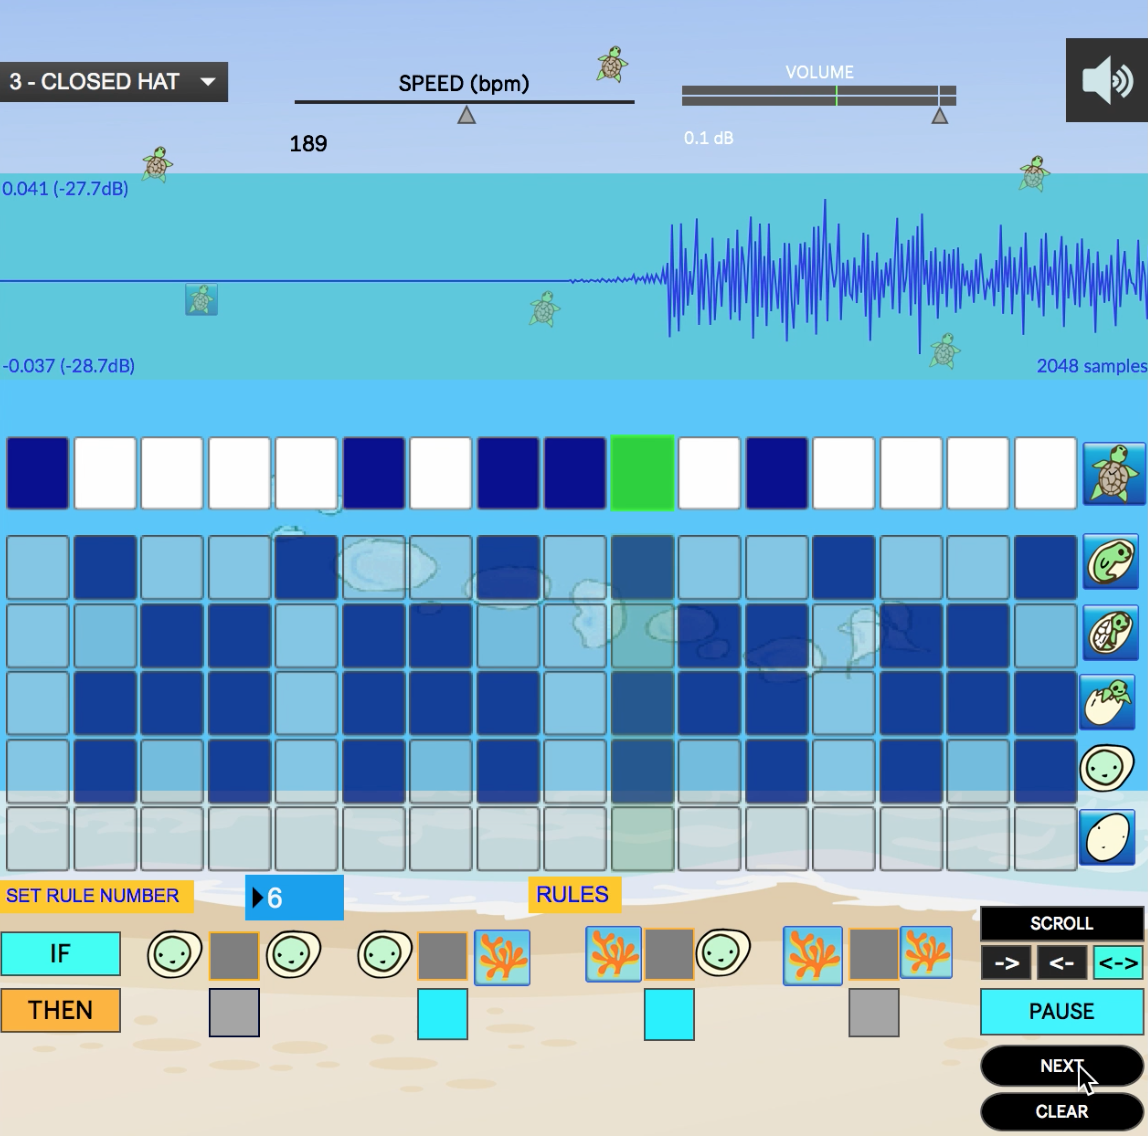Activate an empty white step in the top row
Image resolution: width=1148 pixels, height=1136 pixels.
[104, 472]
